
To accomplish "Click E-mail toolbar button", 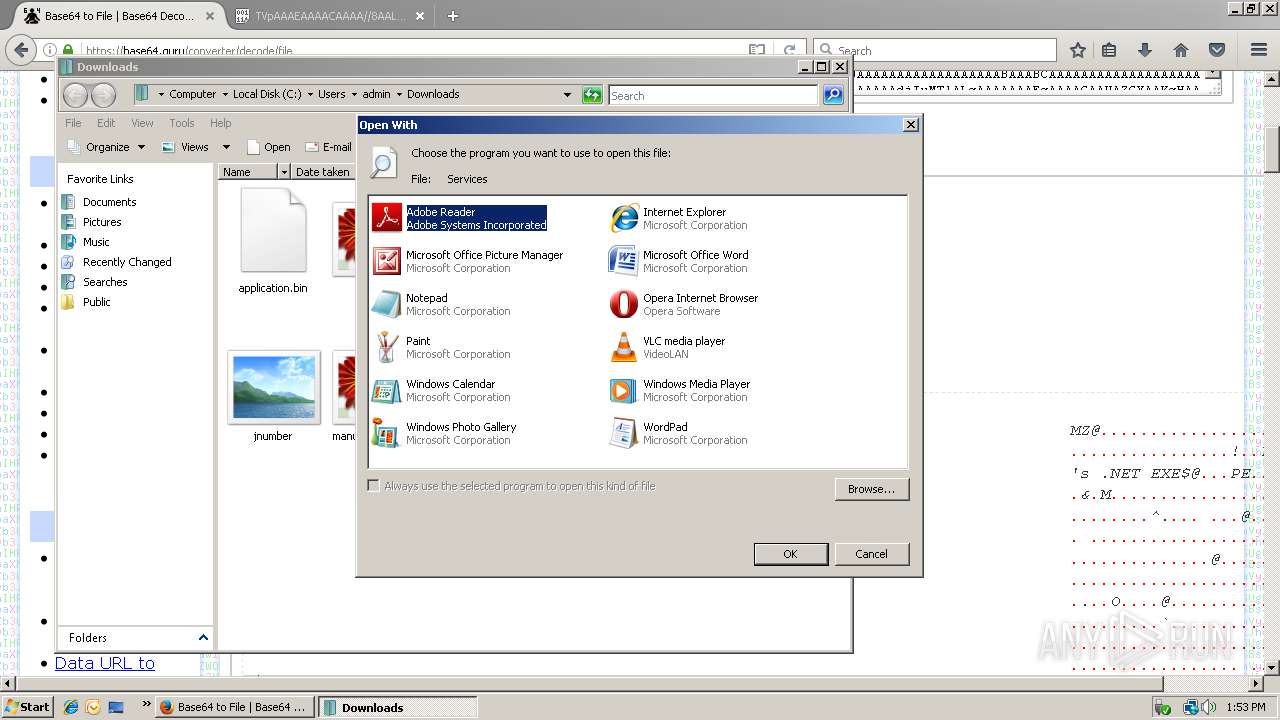I will (x=328, y=147).
